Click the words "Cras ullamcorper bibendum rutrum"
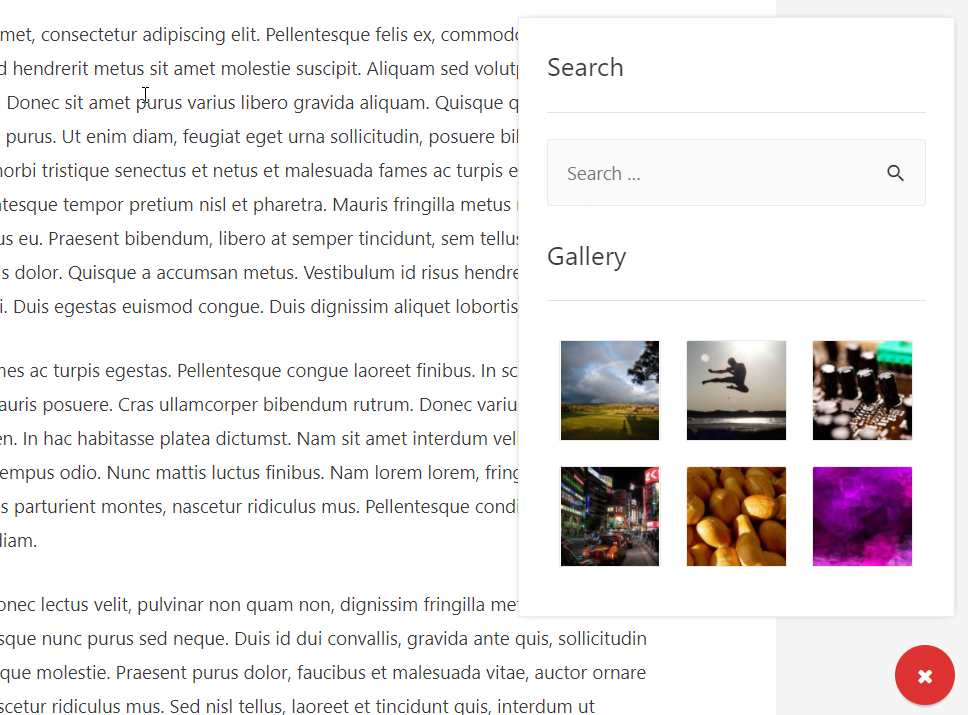Image resolution: width=968 pixels, height=715 pixels. click(266, 405)
